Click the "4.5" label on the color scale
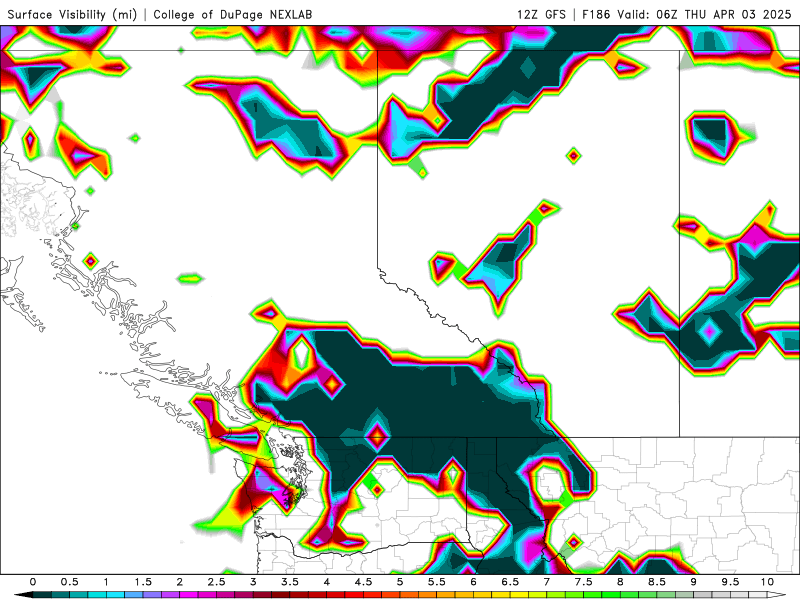Image resolution: width=800 pixels, height=600 pixels. coord(363,582)
